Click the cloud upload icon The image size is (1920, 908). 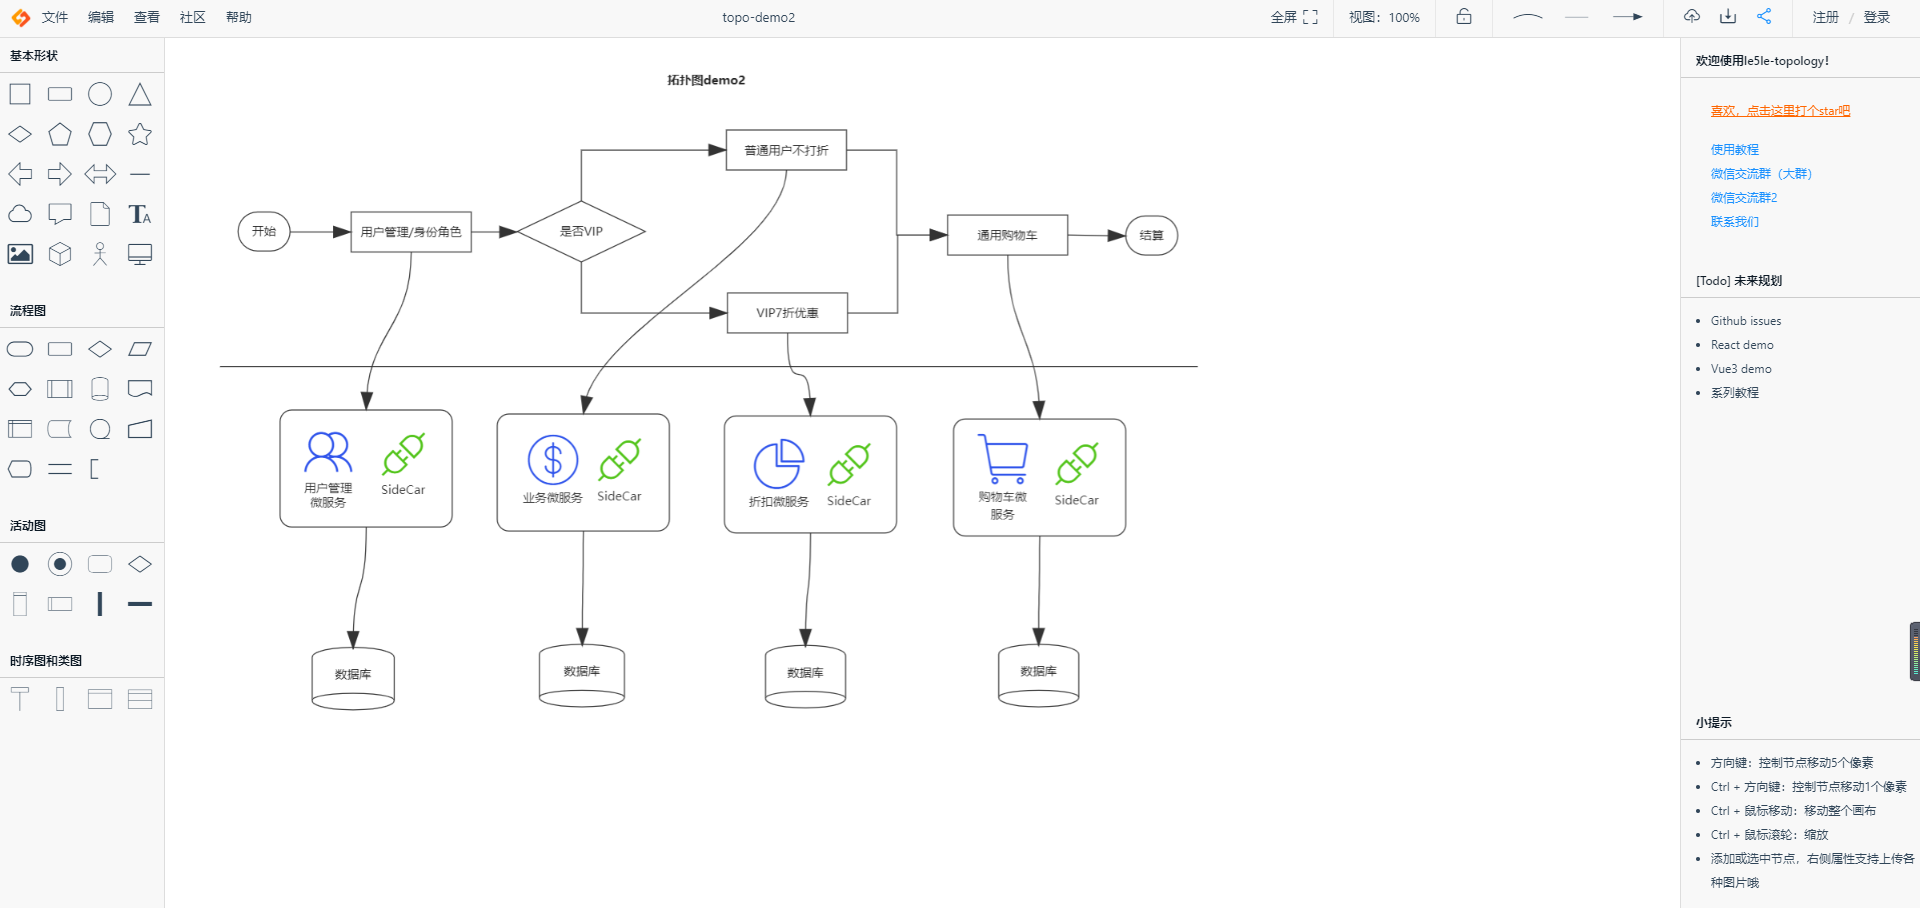(1692, 16)
